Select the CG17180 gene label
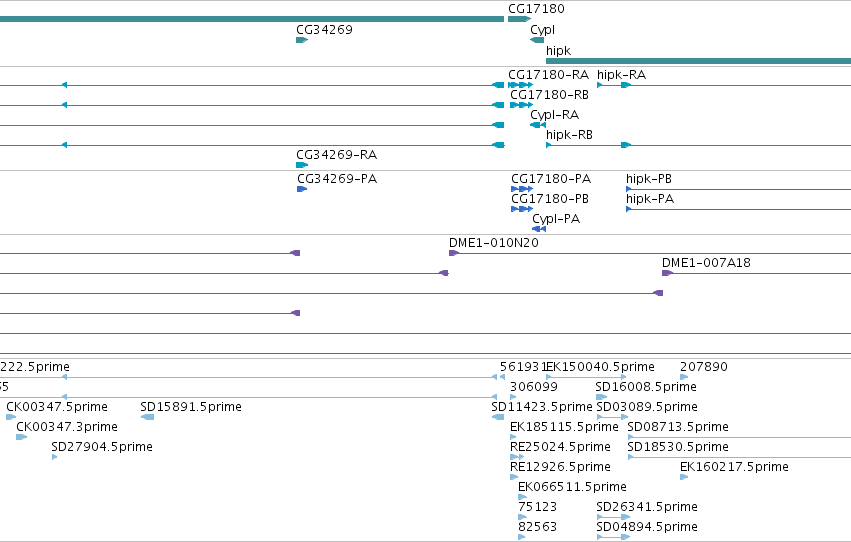 point(536,9)
